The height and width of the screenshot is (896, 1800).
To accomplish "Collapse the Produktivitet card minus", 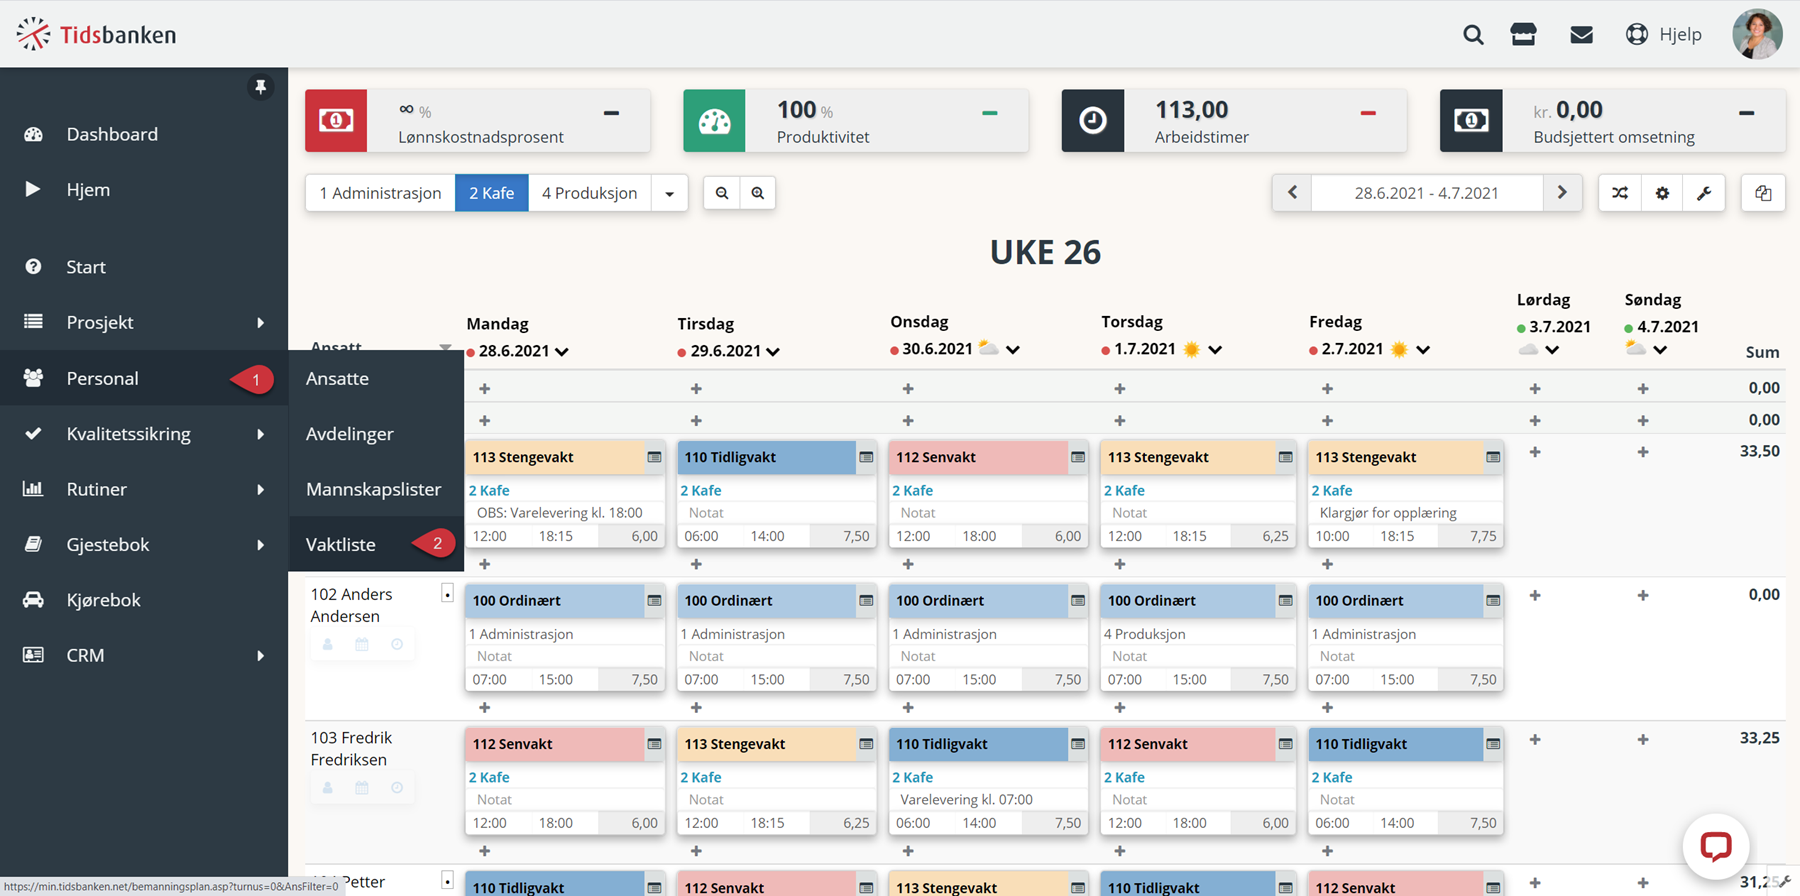I will 990,113.
